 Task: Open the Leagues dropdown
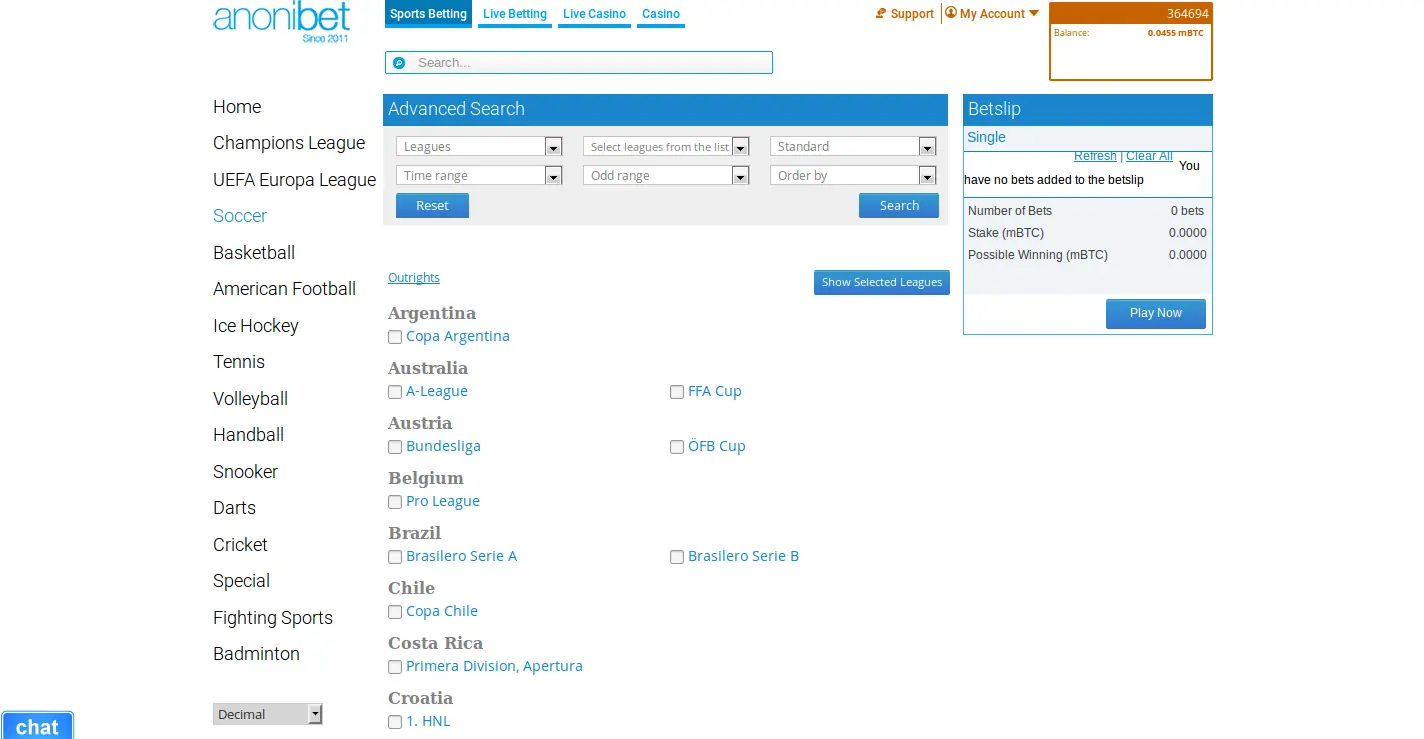479,147
